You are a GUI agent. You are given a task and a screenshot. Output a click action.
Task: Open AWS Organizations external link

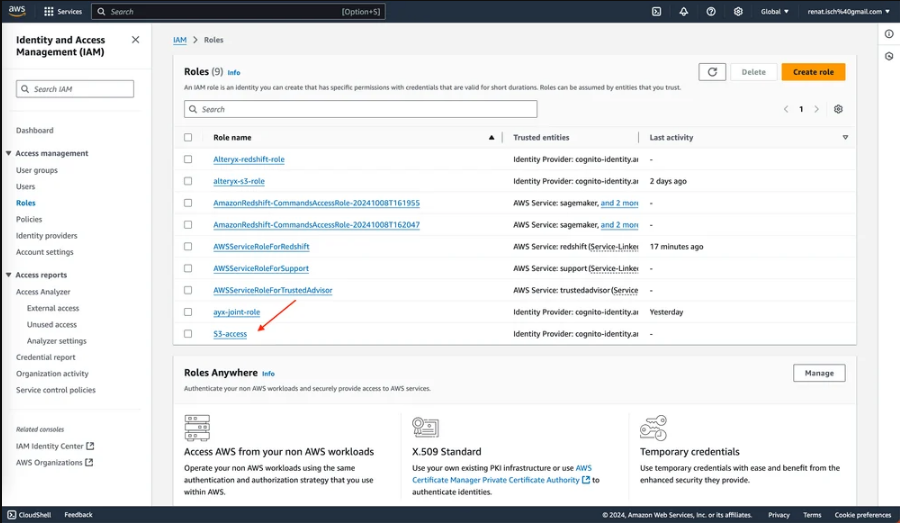click(55, 462)
